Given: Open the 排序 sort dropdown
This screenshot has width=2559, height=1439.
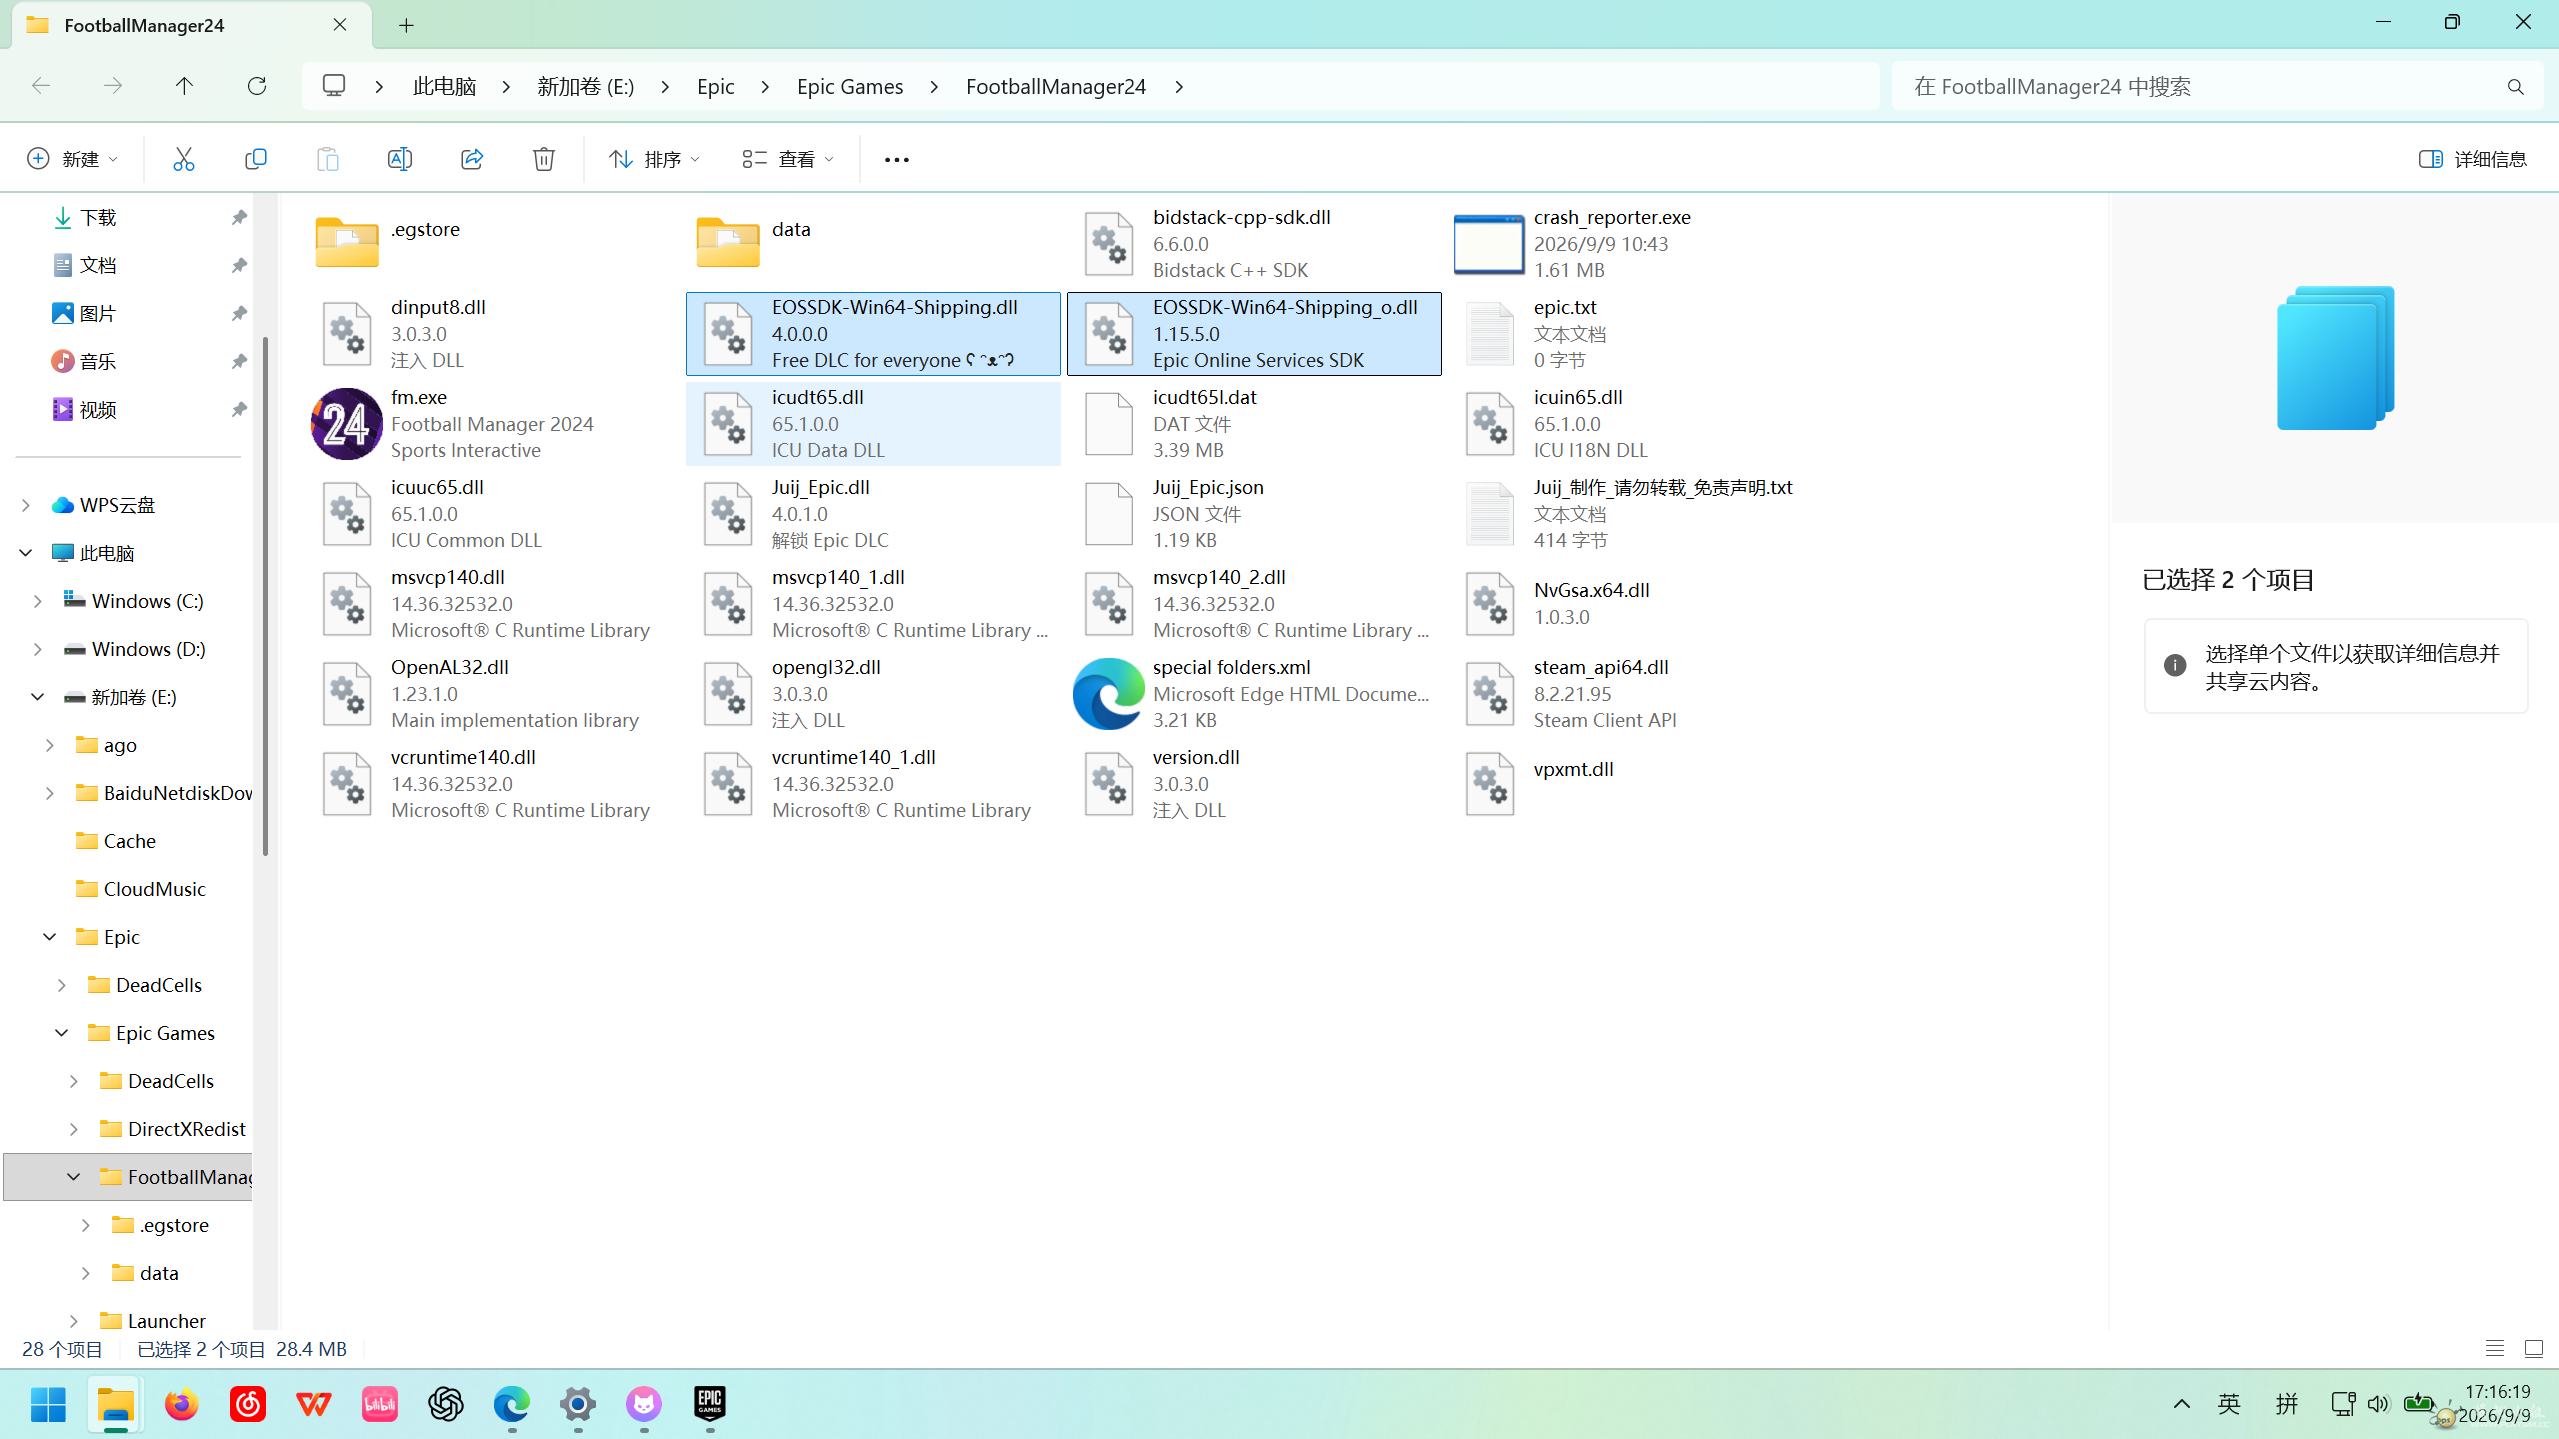Looking at the screenshot, I should [655, 159].
